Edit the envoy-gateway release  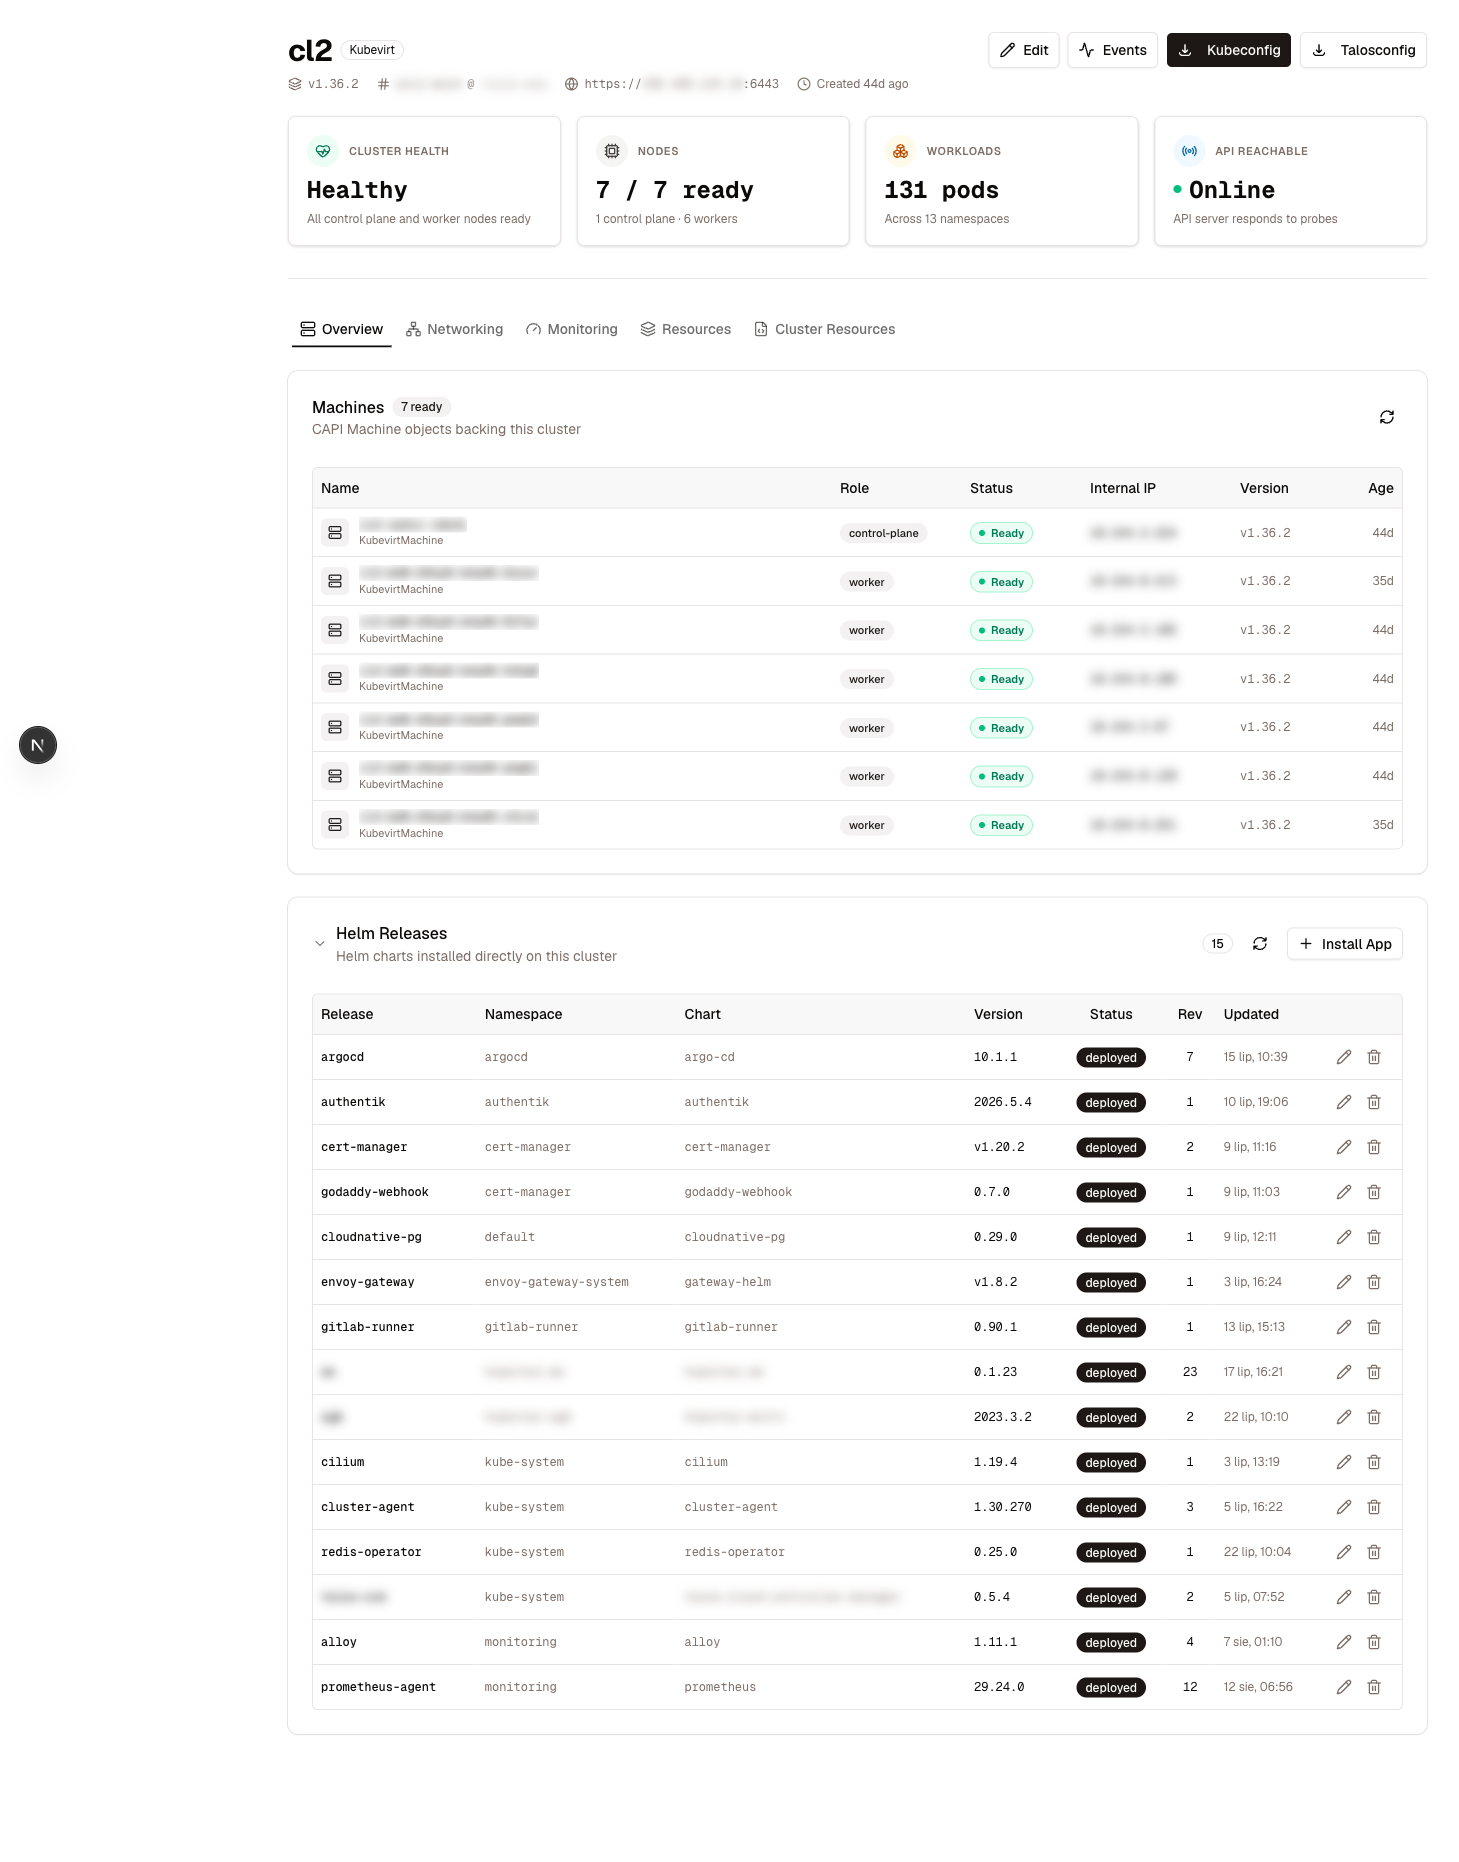(1344, 1282)
